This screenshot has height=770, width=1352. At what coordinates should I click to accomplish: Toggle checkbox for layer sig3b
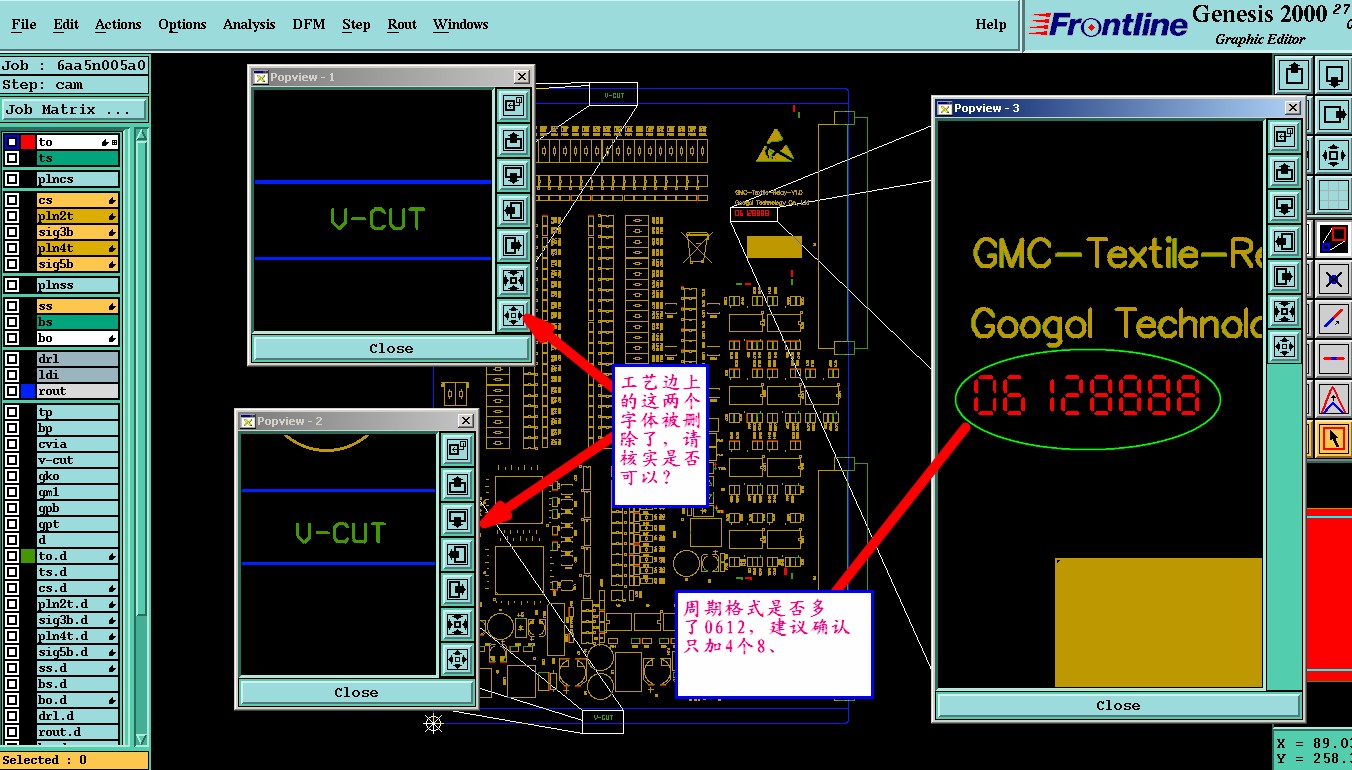(12, 232)
